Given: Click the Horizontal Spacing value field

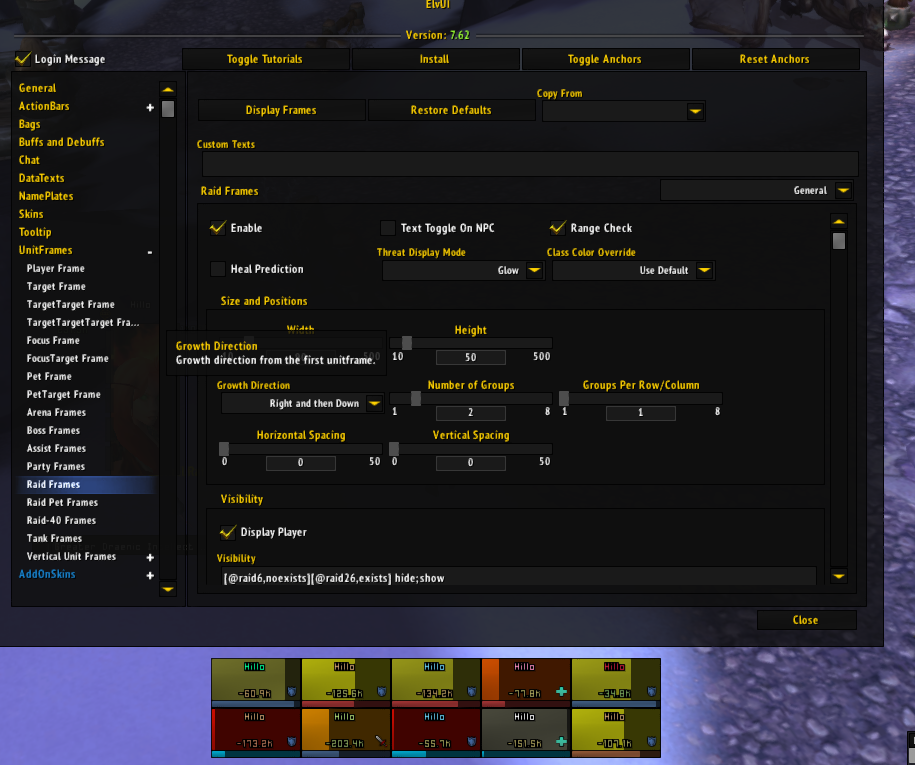Looking at the screenshot, I should [x=301, y=463].
